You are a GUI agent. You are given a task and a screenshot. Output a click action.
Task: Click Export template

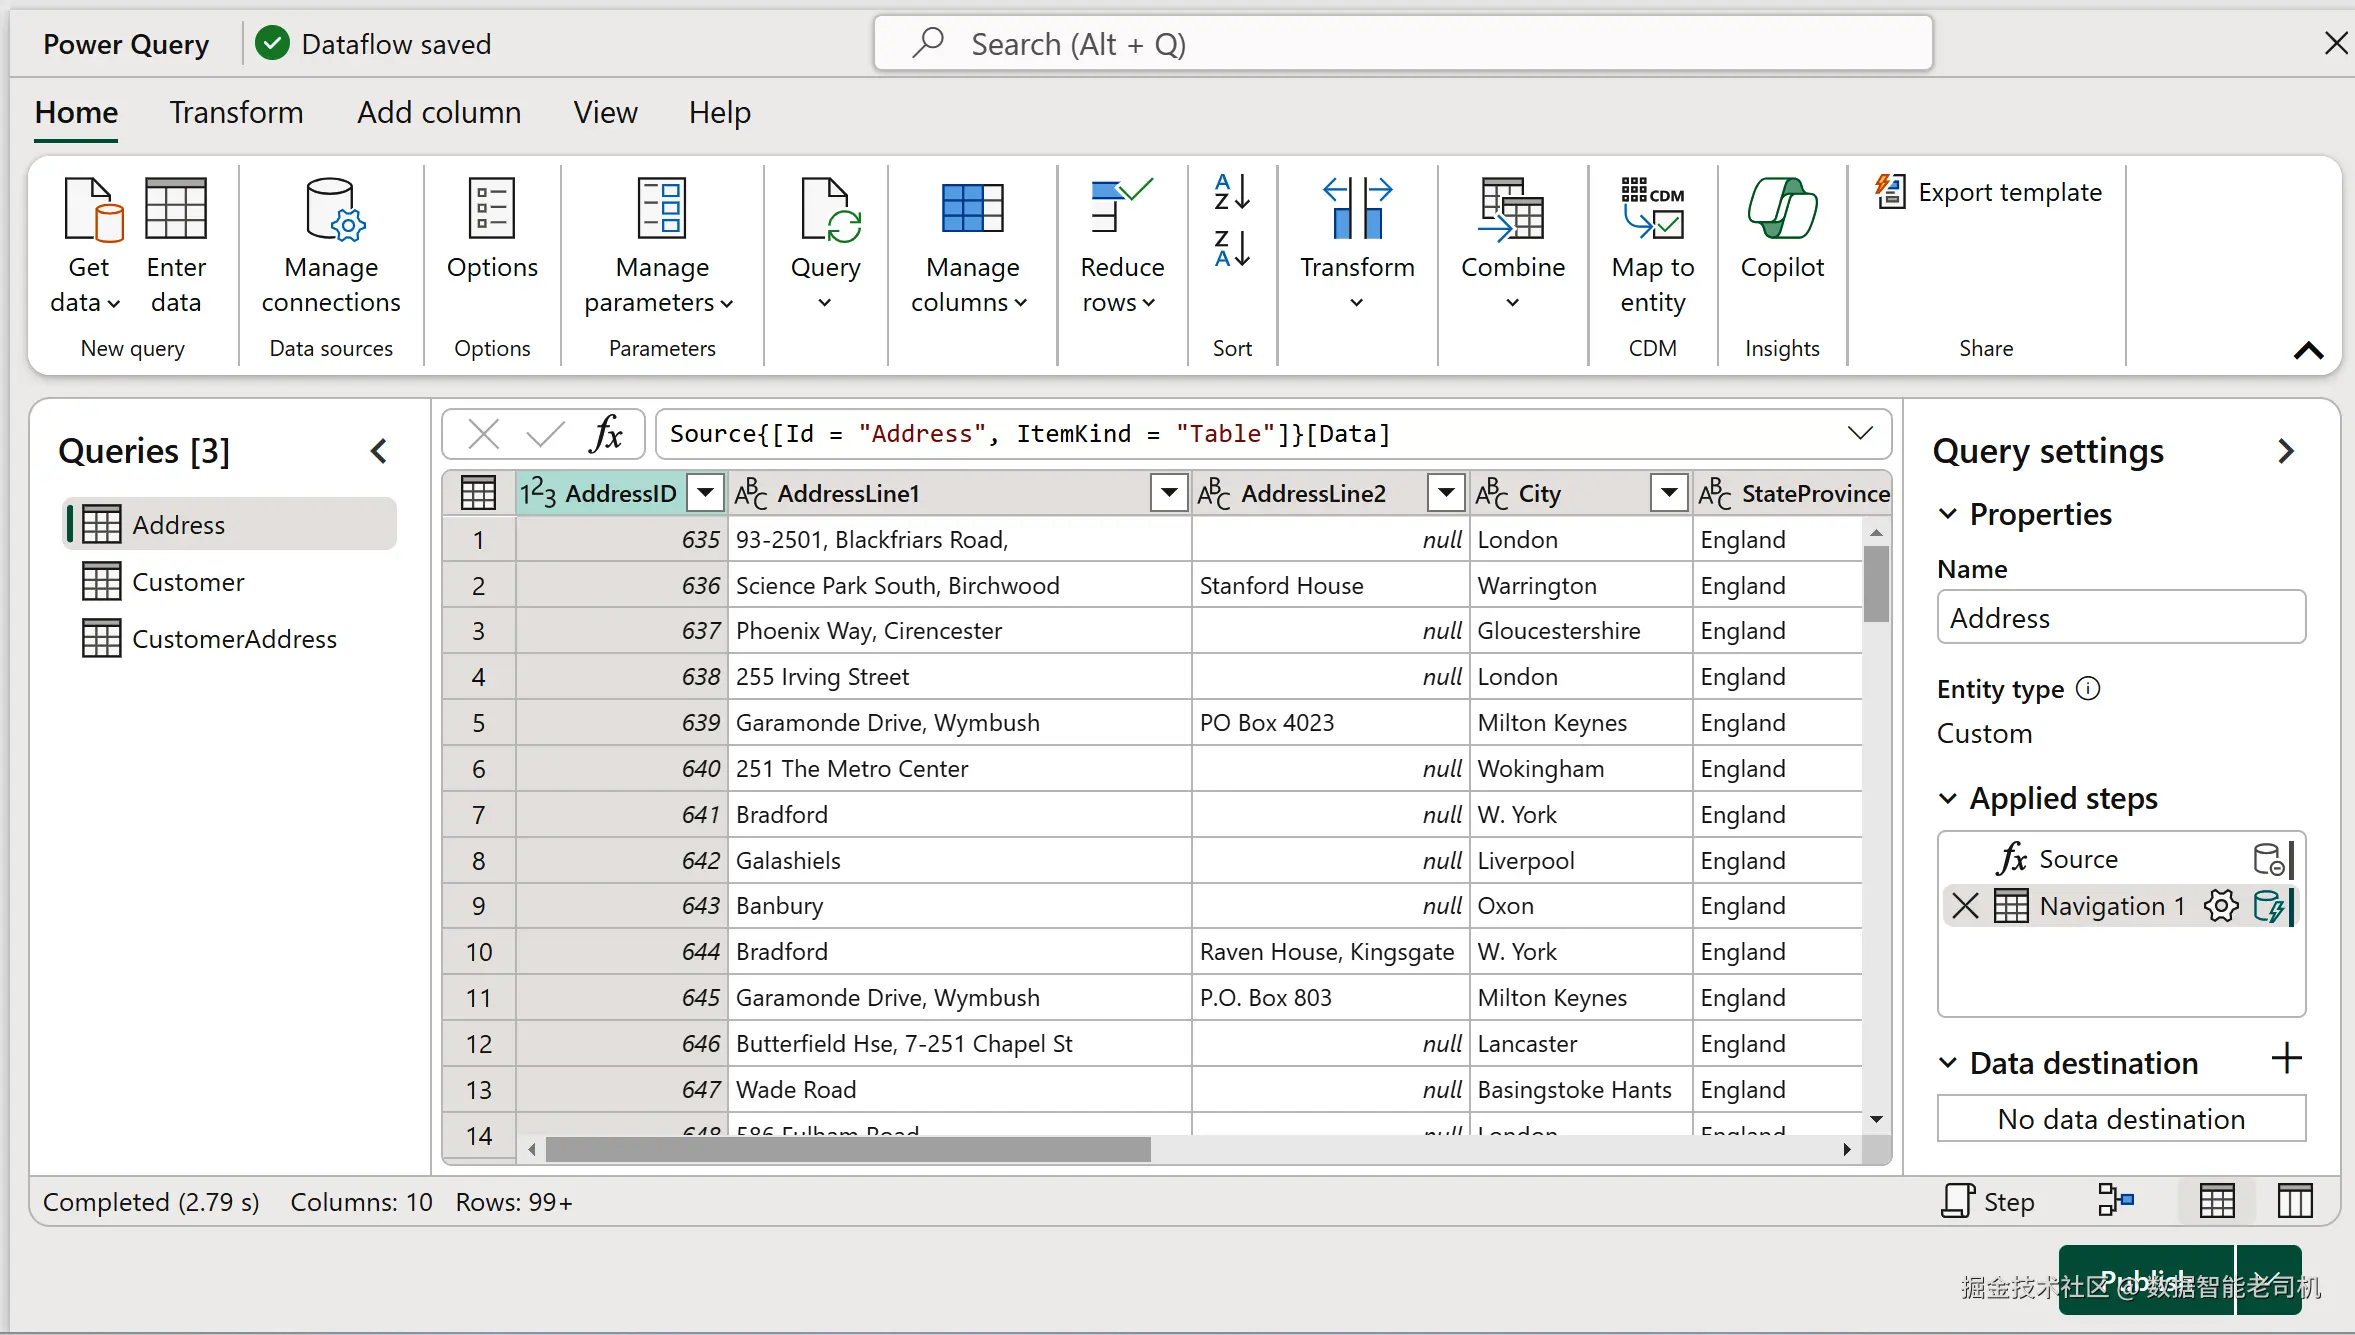(x=1989, y=192)
